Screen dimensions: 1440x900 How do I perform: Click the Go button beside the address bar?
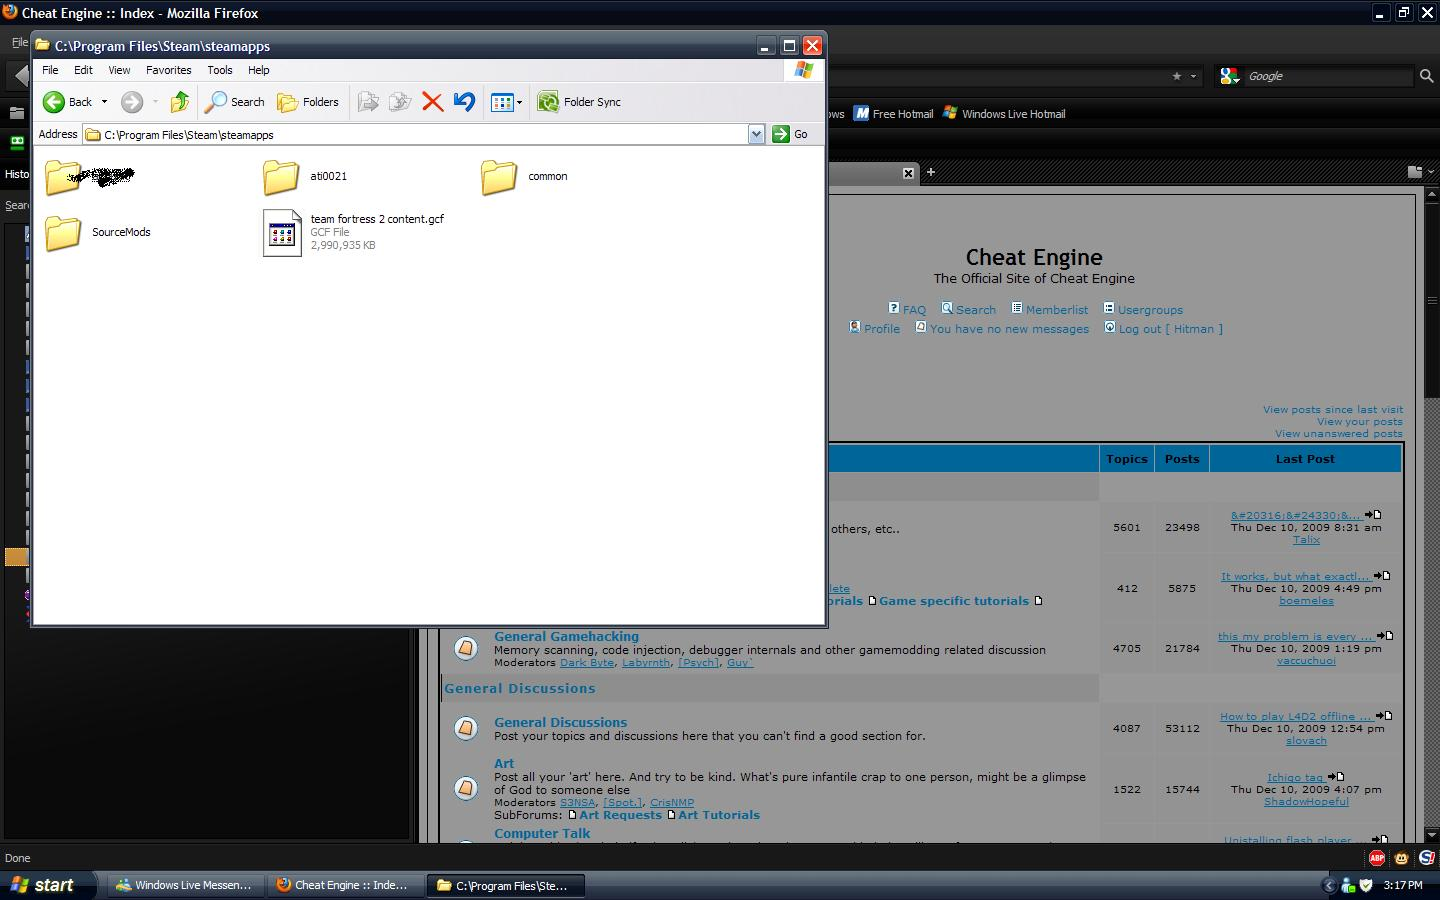(x=790, y=134)
